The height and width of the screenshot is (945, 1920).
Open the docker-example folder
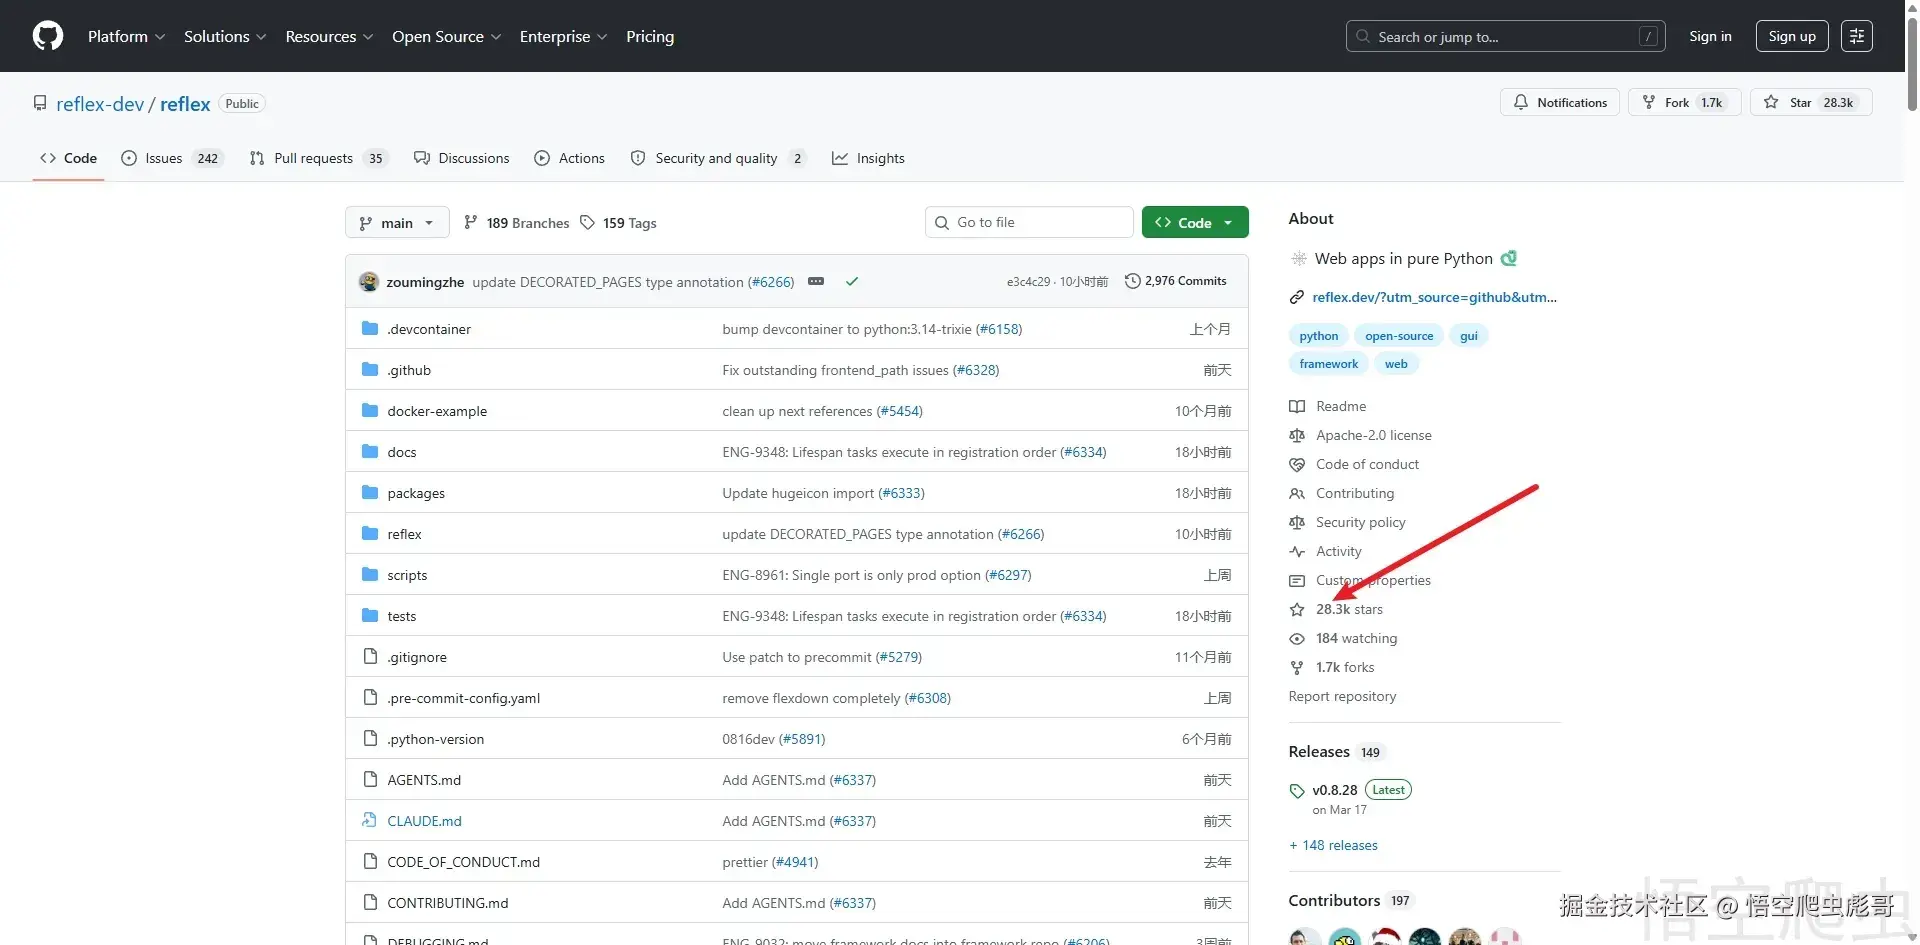click(437, 411)
